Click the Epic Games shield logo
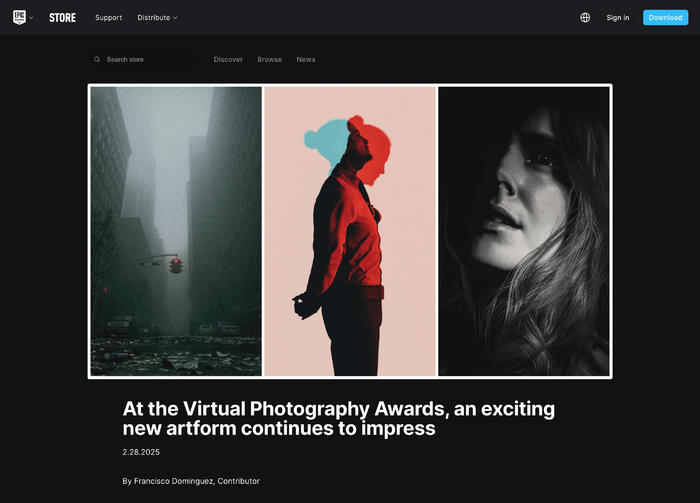This screenshot has height=503, width=700. click(19, 17)
